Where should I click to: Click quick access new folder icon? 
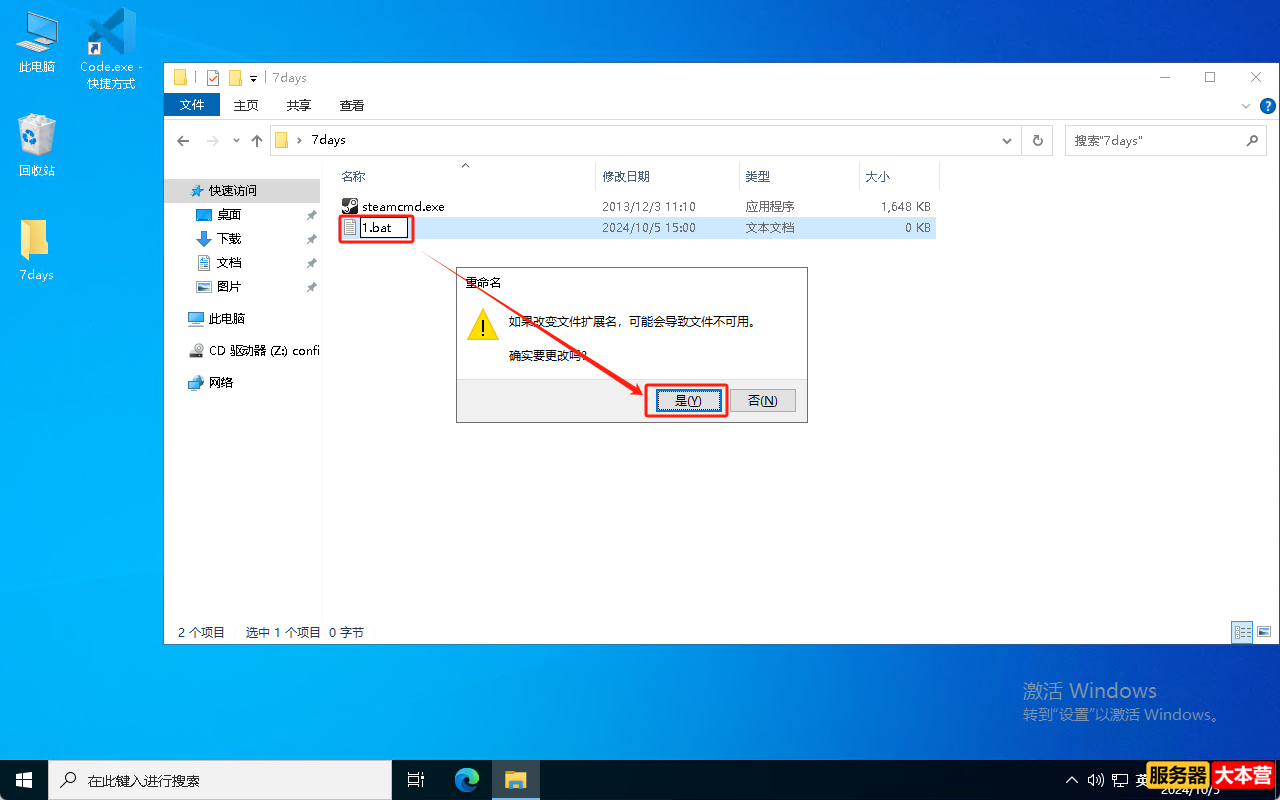click(x=236, y=78)
